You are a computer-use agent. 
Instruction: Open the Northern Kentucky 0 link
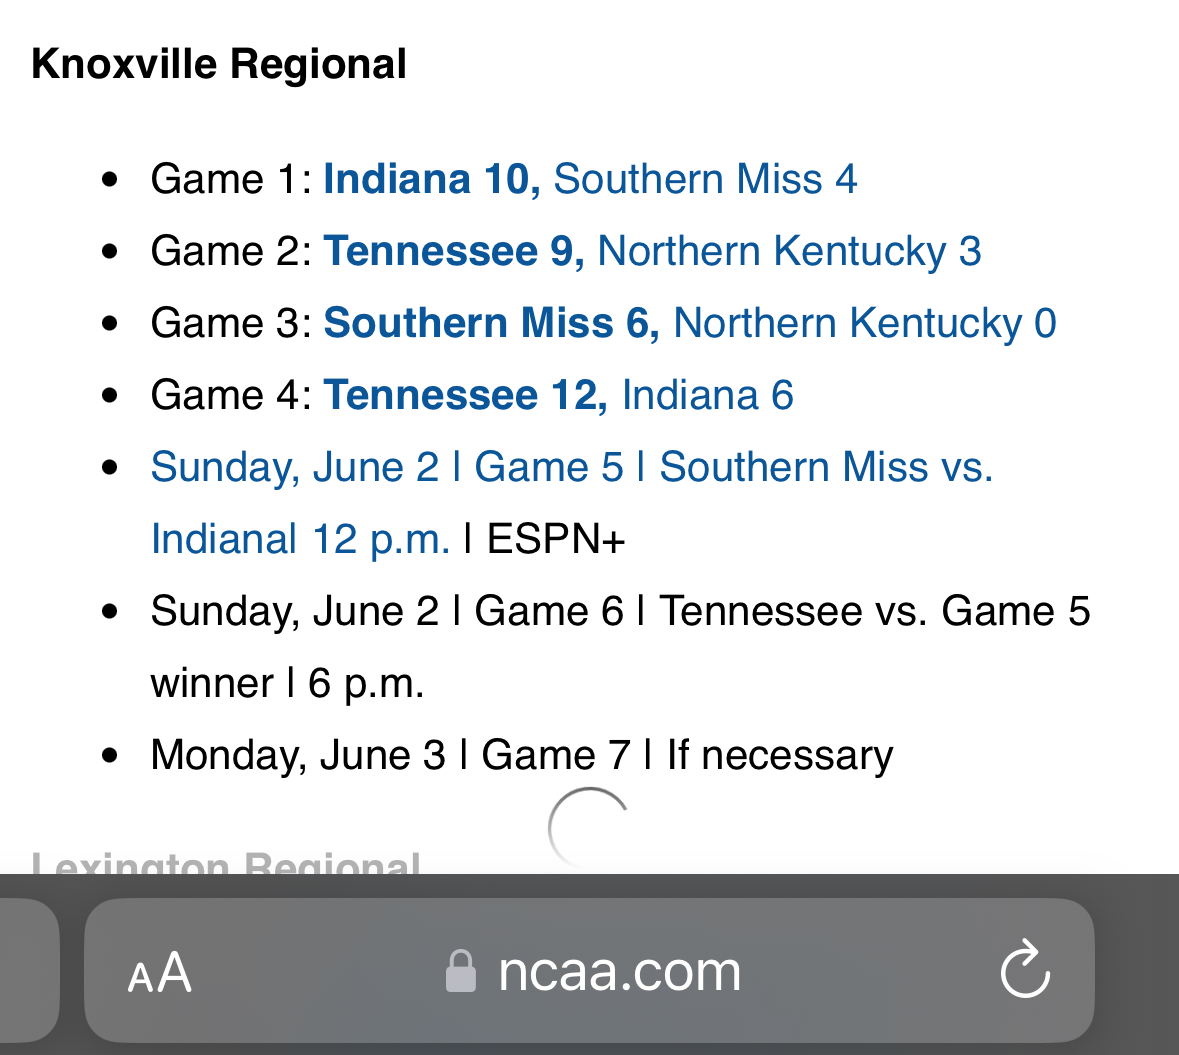click(865, 323)
